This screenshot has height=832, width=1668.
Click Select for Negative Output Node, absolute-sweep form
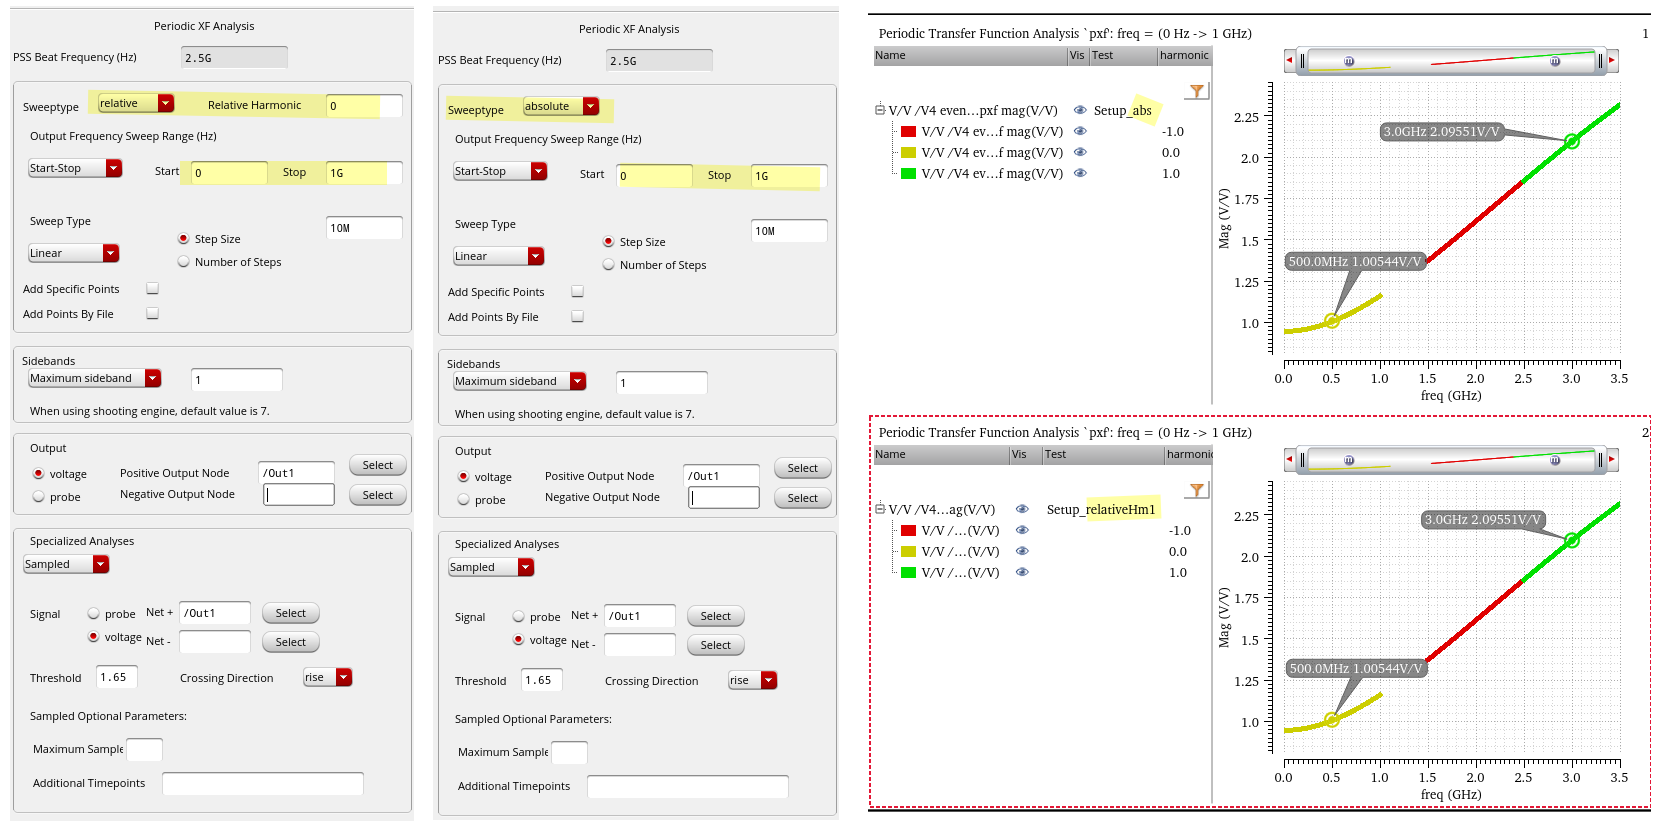point(803,498)
